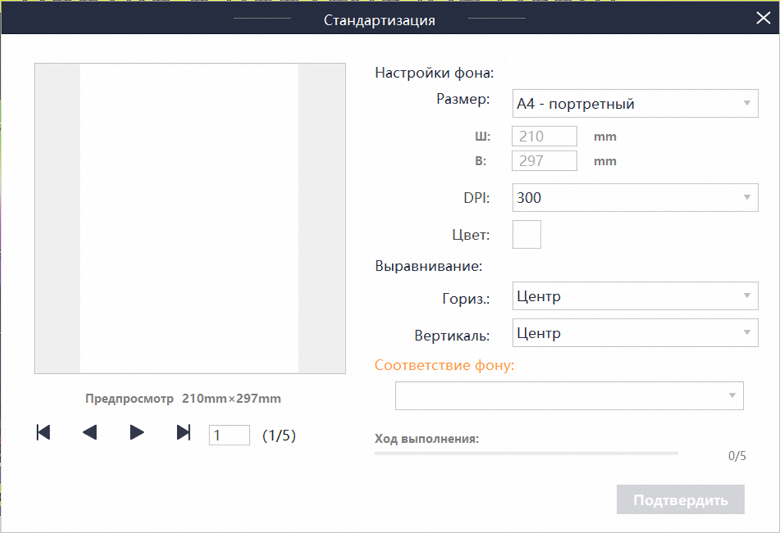Image resolution: width=780 pixels, height=533 pixels.
Task: Open the Размер paper size dropdown
Action: click(x=634, y=103)
